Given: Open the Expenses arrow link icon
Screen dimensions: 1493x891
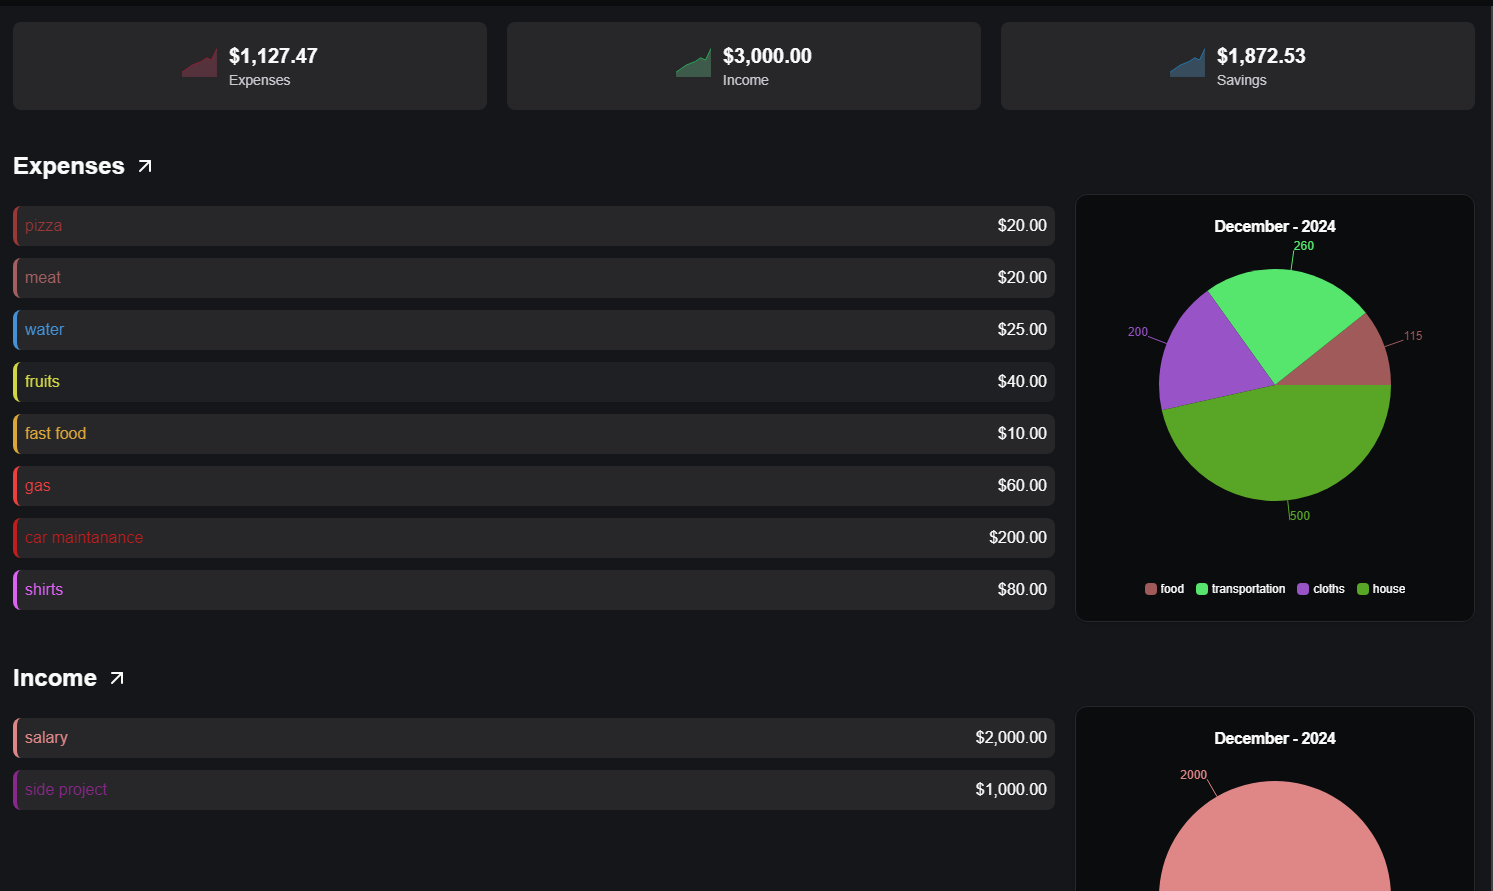Looking at the screenshot, I should click(x=145, y=166).
